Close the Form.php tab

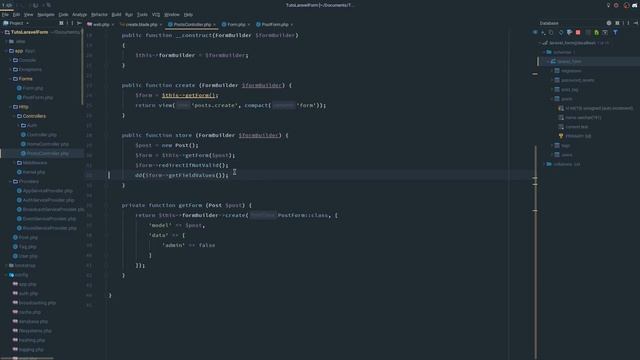249,24
